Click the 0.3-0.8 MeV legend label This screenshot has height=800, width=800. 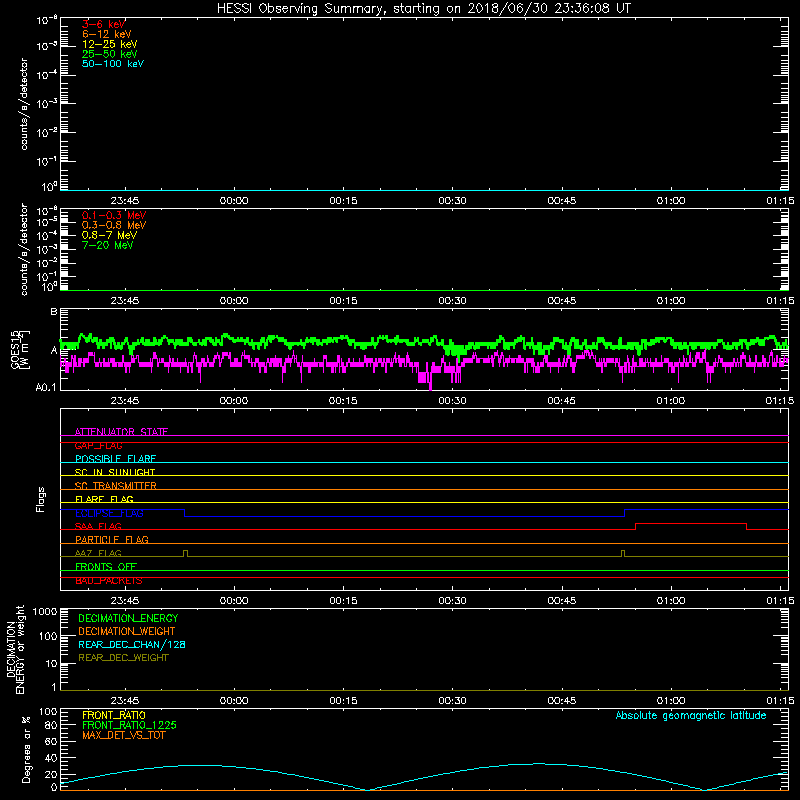(x=114, y=225)
